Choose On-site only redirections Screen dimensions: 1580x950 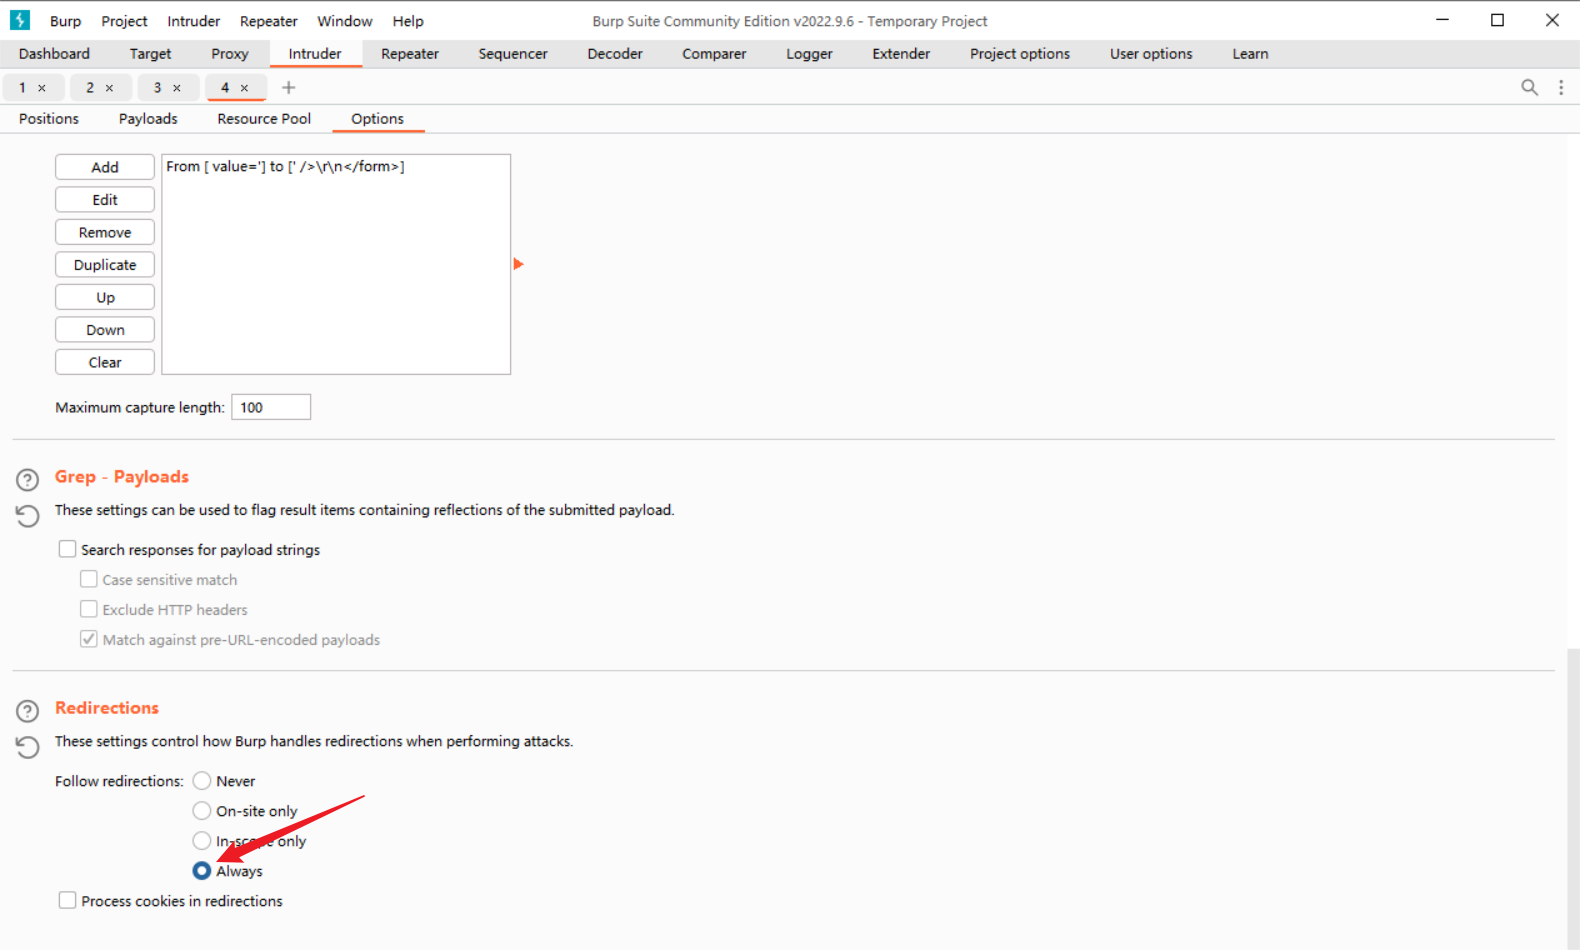click(x=202, y=811)
